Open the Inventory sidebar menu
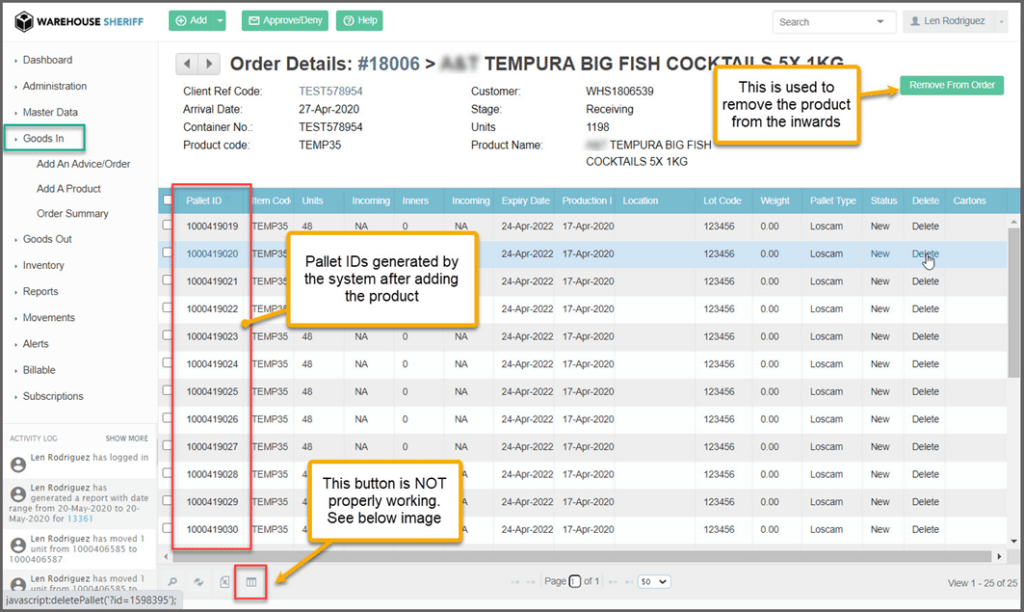The width and height of the screenshot is (1024, 612). click(x=43, y=265)
